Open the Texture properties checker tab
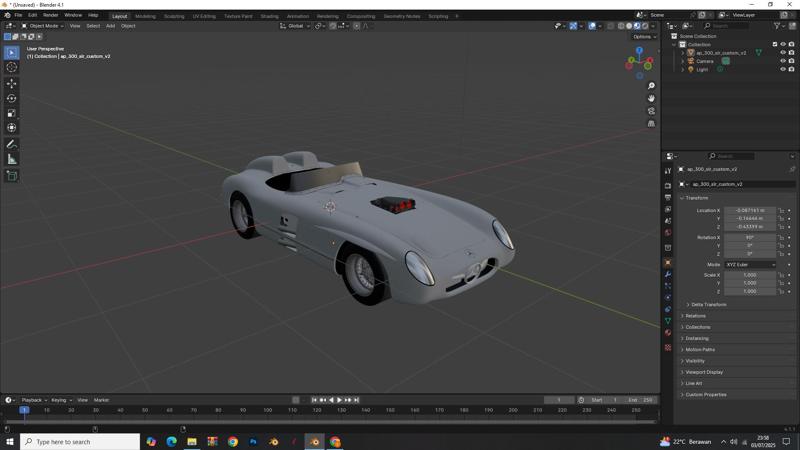The width and height of the screenshot is (800, 450). [668, 347]
